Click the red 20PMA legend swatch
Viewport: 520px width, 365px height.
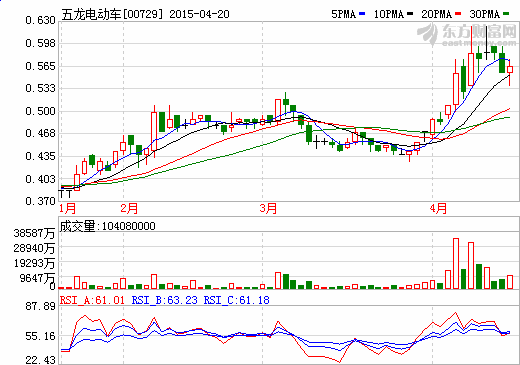(x=458, y=14)
